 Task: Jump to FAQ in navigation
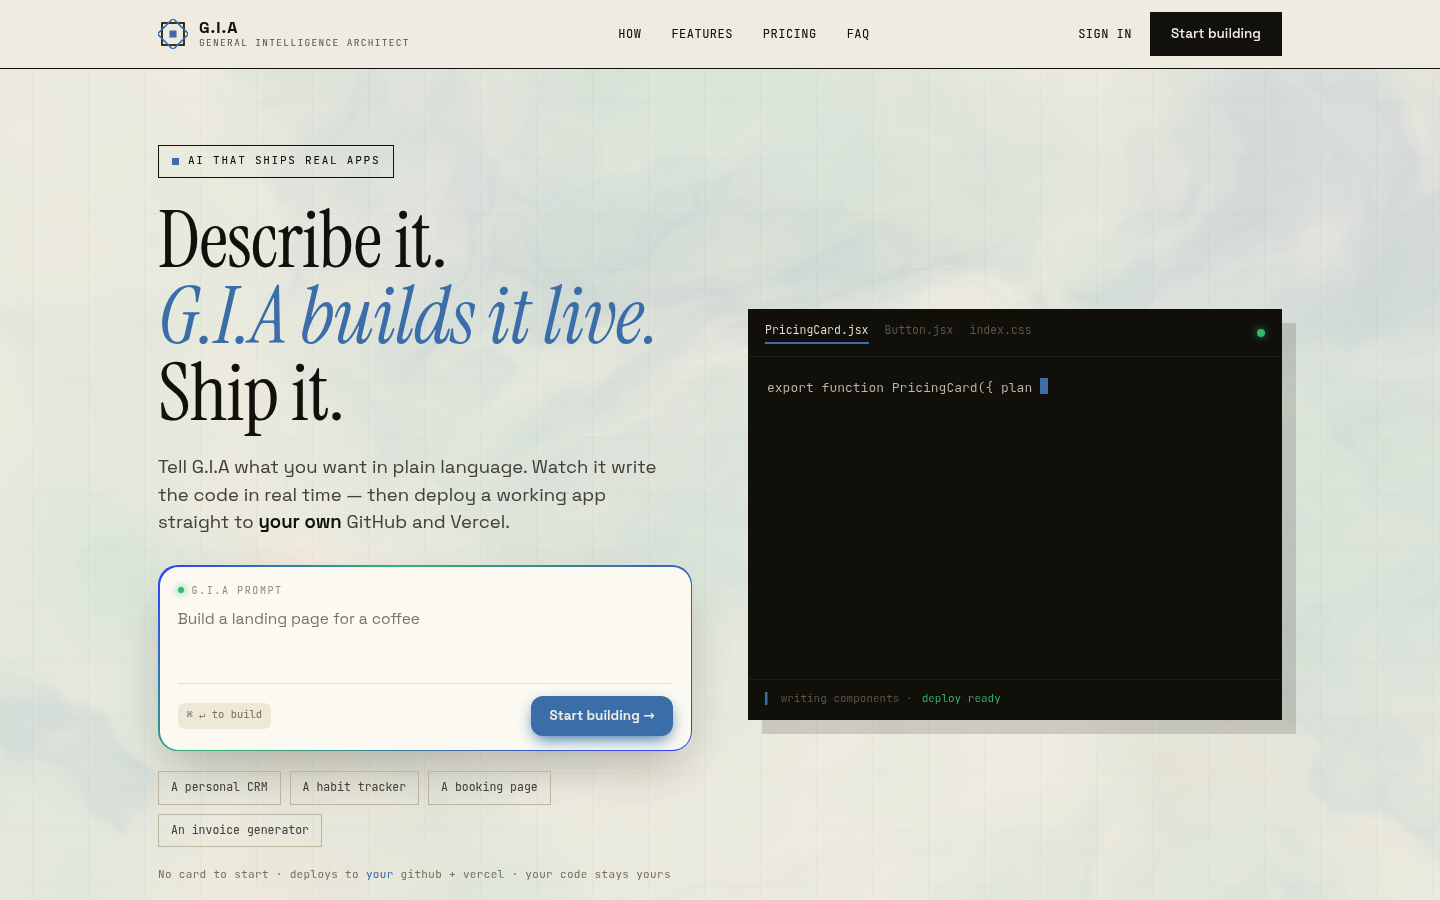click(x=858, y=34)
